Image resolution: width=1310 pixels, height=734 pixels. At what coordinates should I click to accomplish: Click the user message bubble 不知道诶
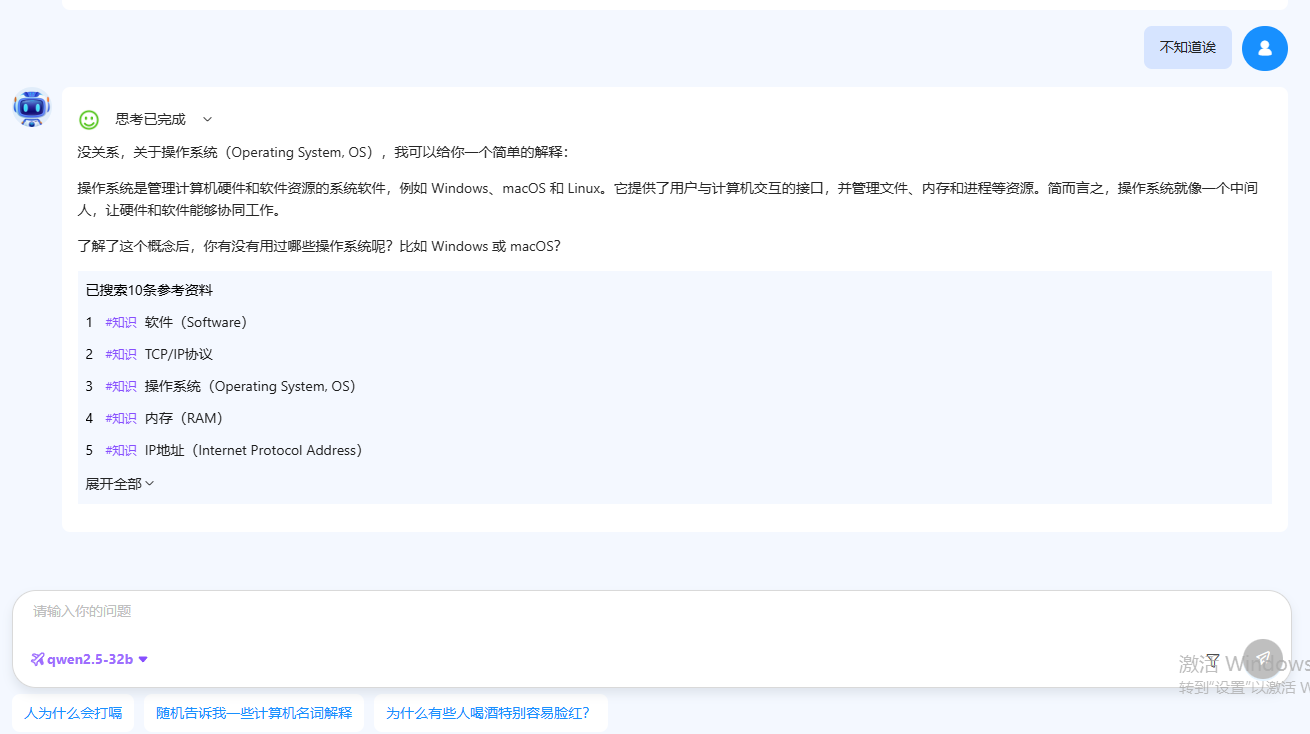[x=1187, y=48]
